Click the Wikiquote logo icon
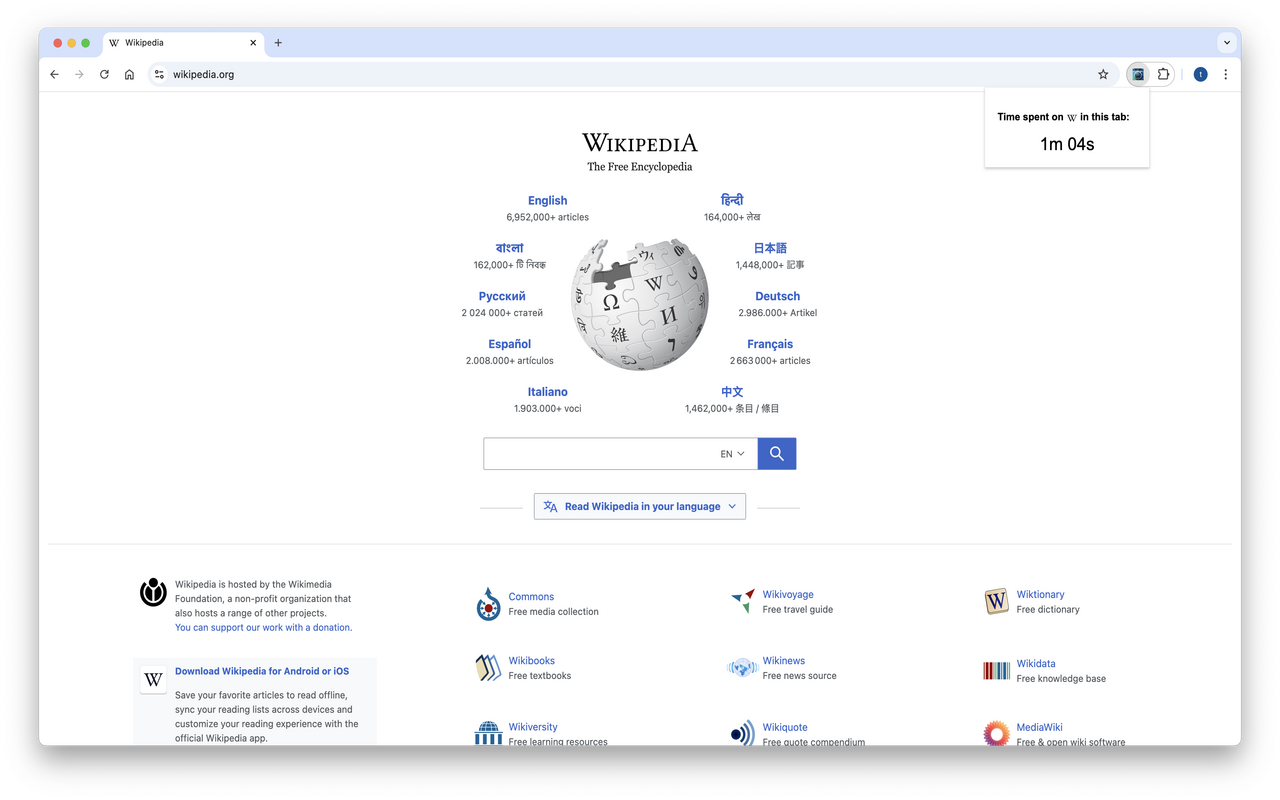The height and width of the screenshot is (800, 1280). tap(742, 734)
